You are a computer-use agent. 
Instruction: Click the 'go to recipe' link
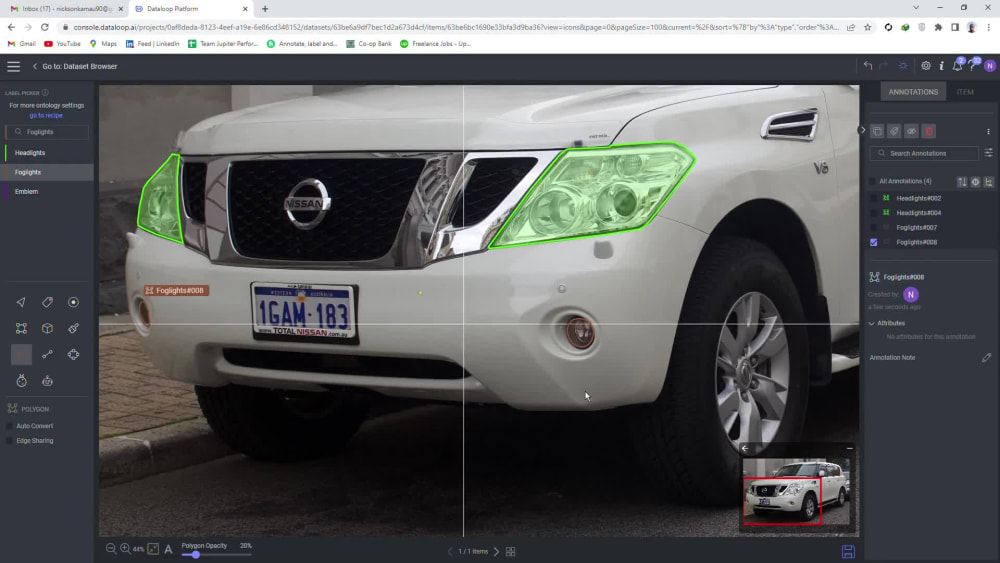tap(46, 115)
